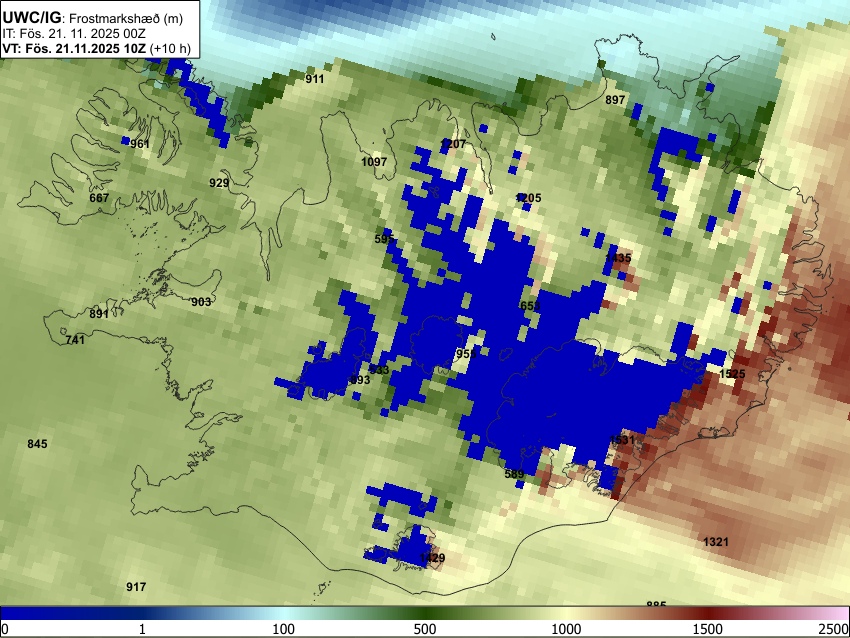Image resolution: width=850 pixels, height=638 pixels.
Task: Click the 741 map label
Action: point(75,340)
